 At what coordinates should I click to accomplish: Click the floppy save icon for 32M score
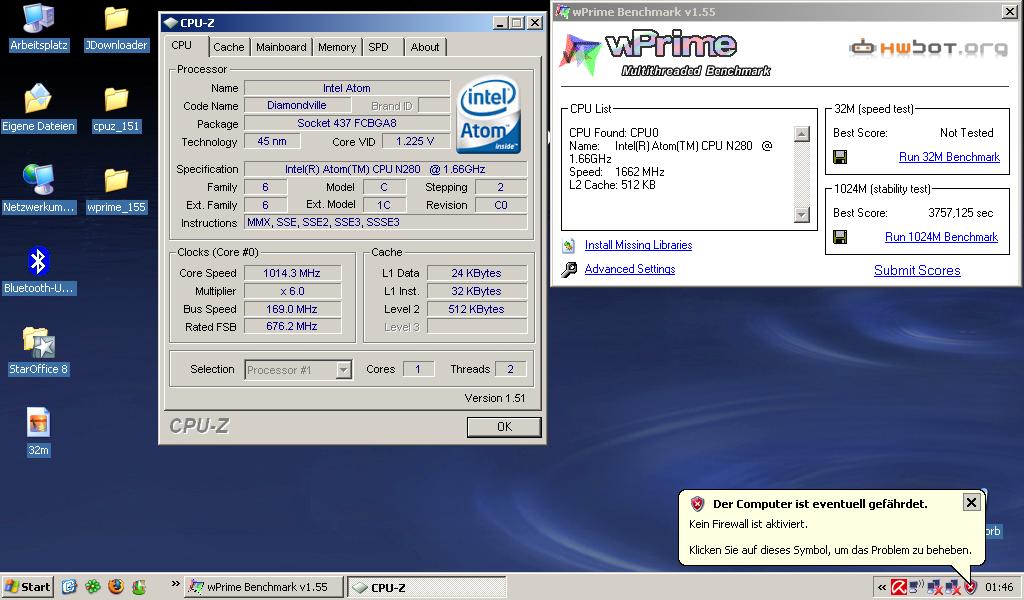point(840,157)
